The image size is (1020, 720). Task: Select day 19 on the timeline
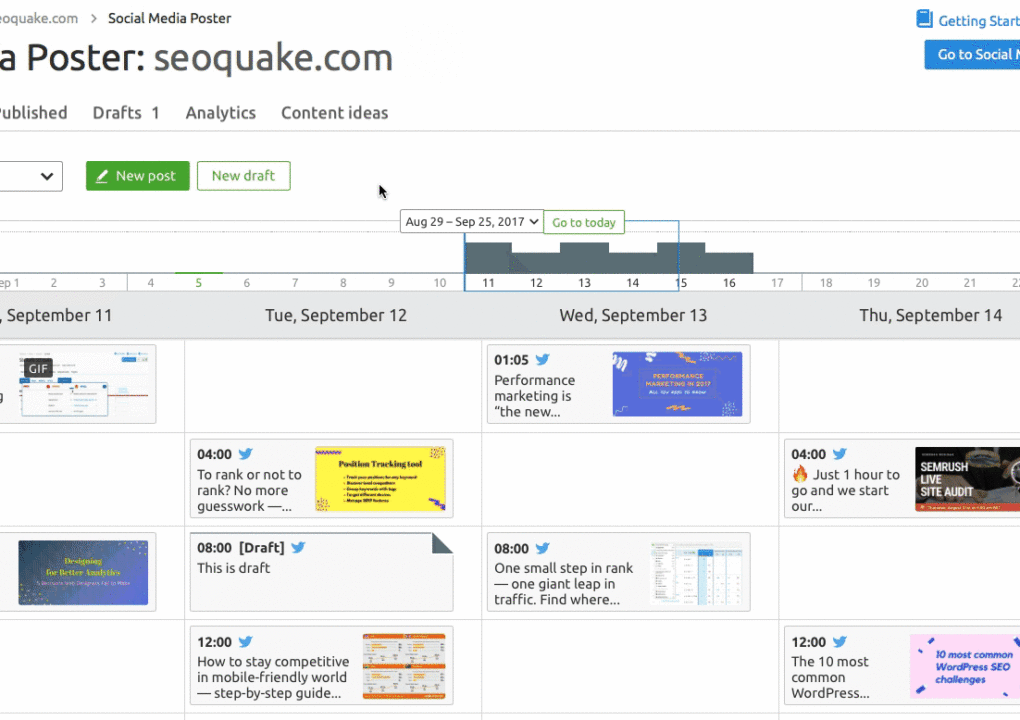873,283
